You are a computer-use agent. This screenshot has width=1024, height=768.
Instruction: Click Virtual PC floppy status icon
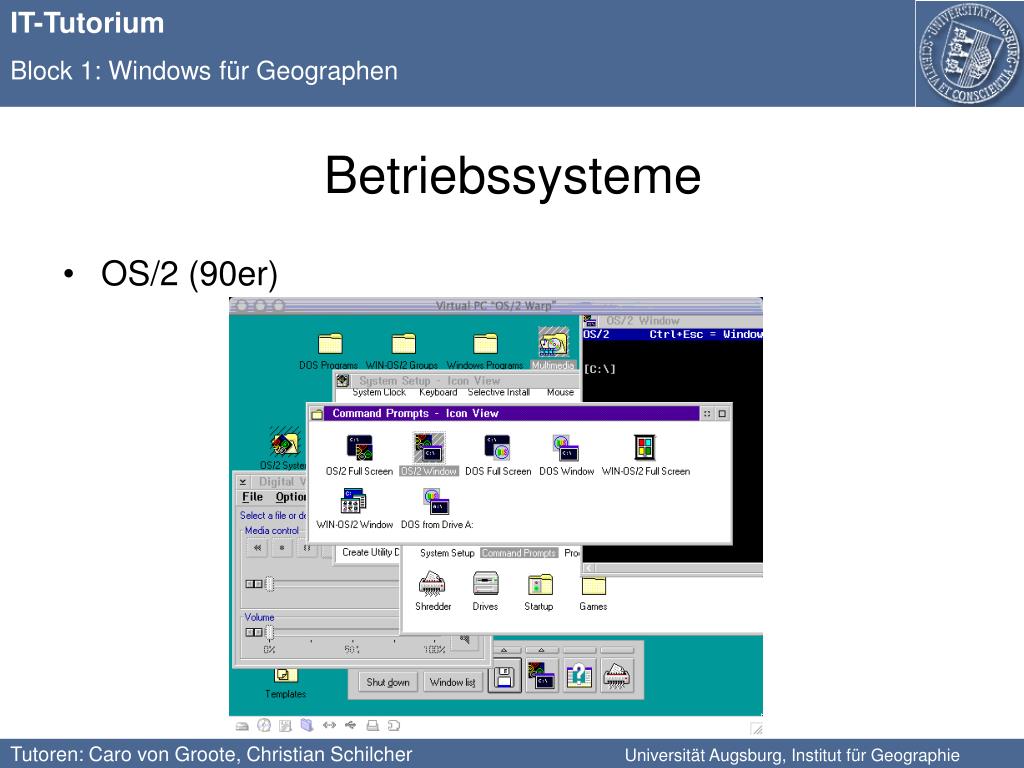tap(285, 725)
